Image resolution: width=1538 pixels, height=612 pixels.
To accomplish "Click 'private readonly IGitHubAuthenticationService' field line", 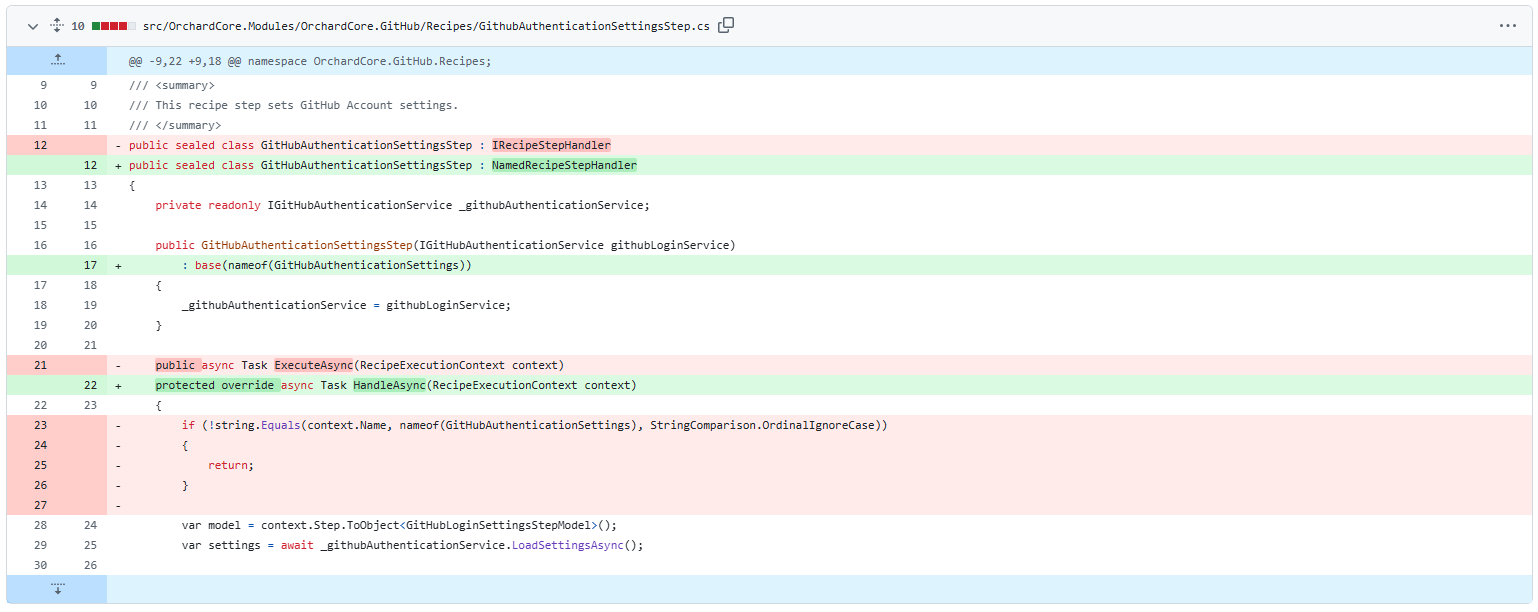I will pyautogui.click(x=402, y=205).
